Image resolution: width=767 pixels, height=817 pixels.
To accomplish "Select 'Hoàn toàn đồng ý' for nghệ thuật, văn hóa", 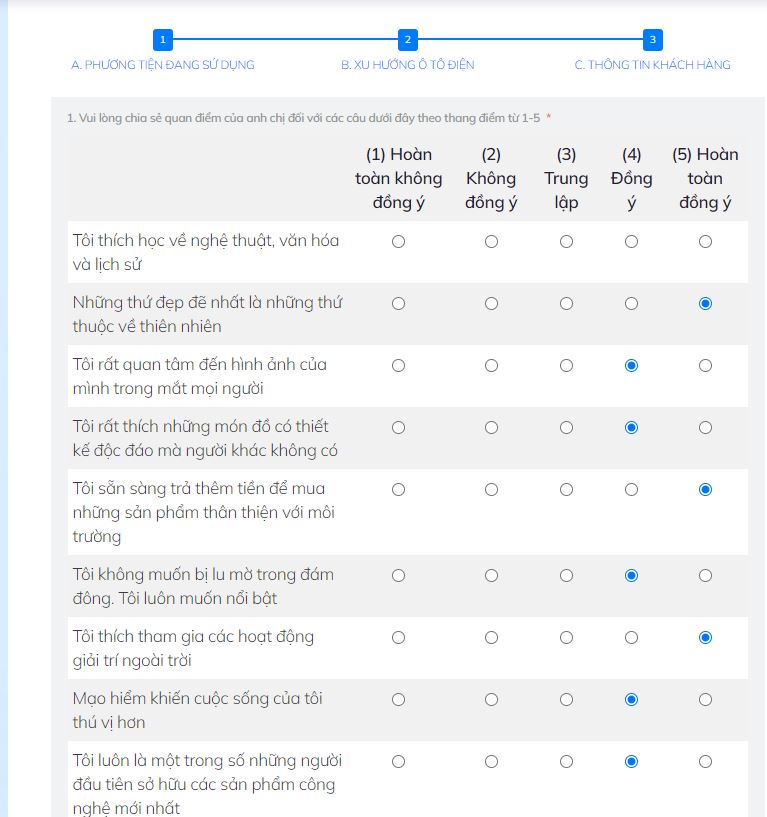I will pos(705,242).
